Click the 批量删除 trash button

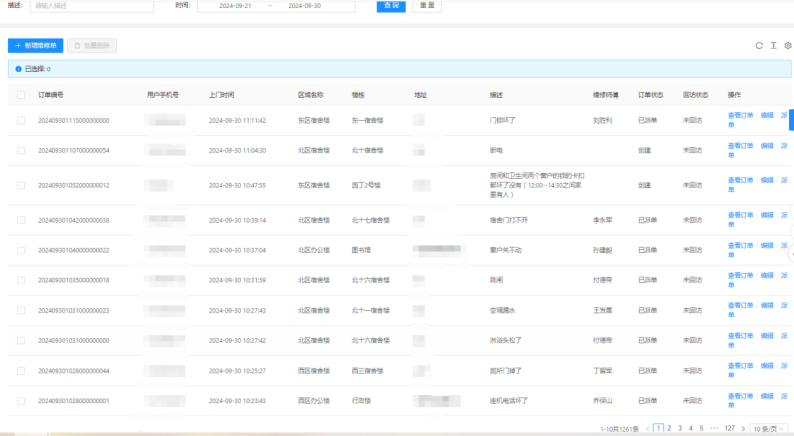[x=92, y=46]
